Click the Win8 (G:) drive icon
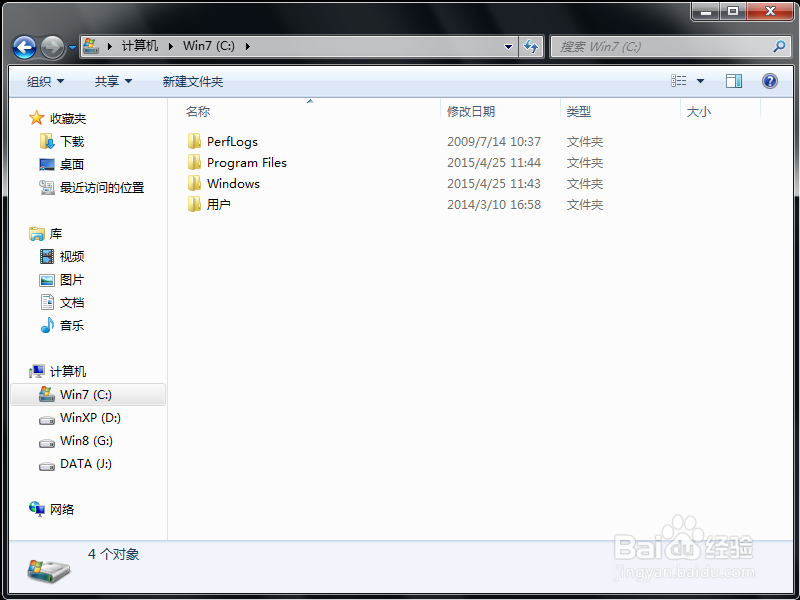Viewport: 800px width, 600px height. pos(47,442)
